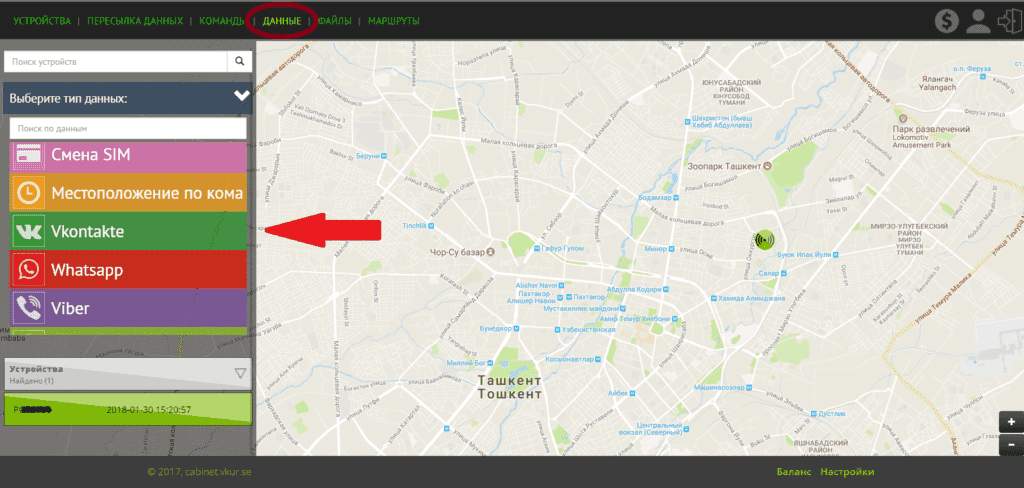Select the green device marker on map

tap(765, 240)
